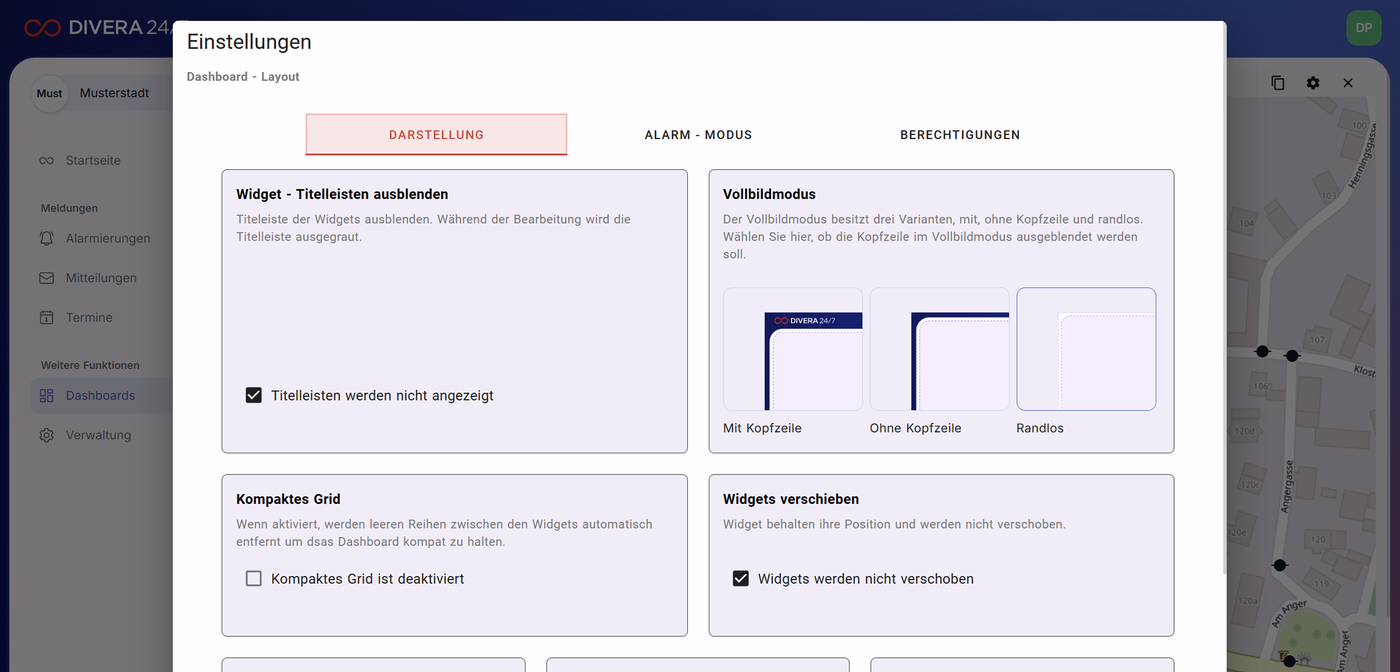Click the Dashboards grid icon

[47, 396]
